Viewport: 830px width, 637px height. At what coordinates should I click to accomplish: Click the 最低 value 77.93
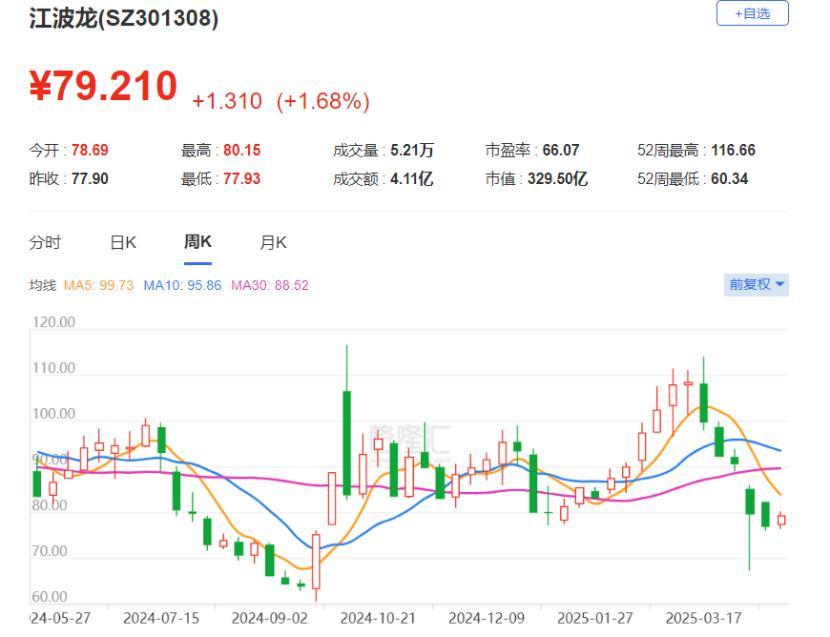pos(242,178)
